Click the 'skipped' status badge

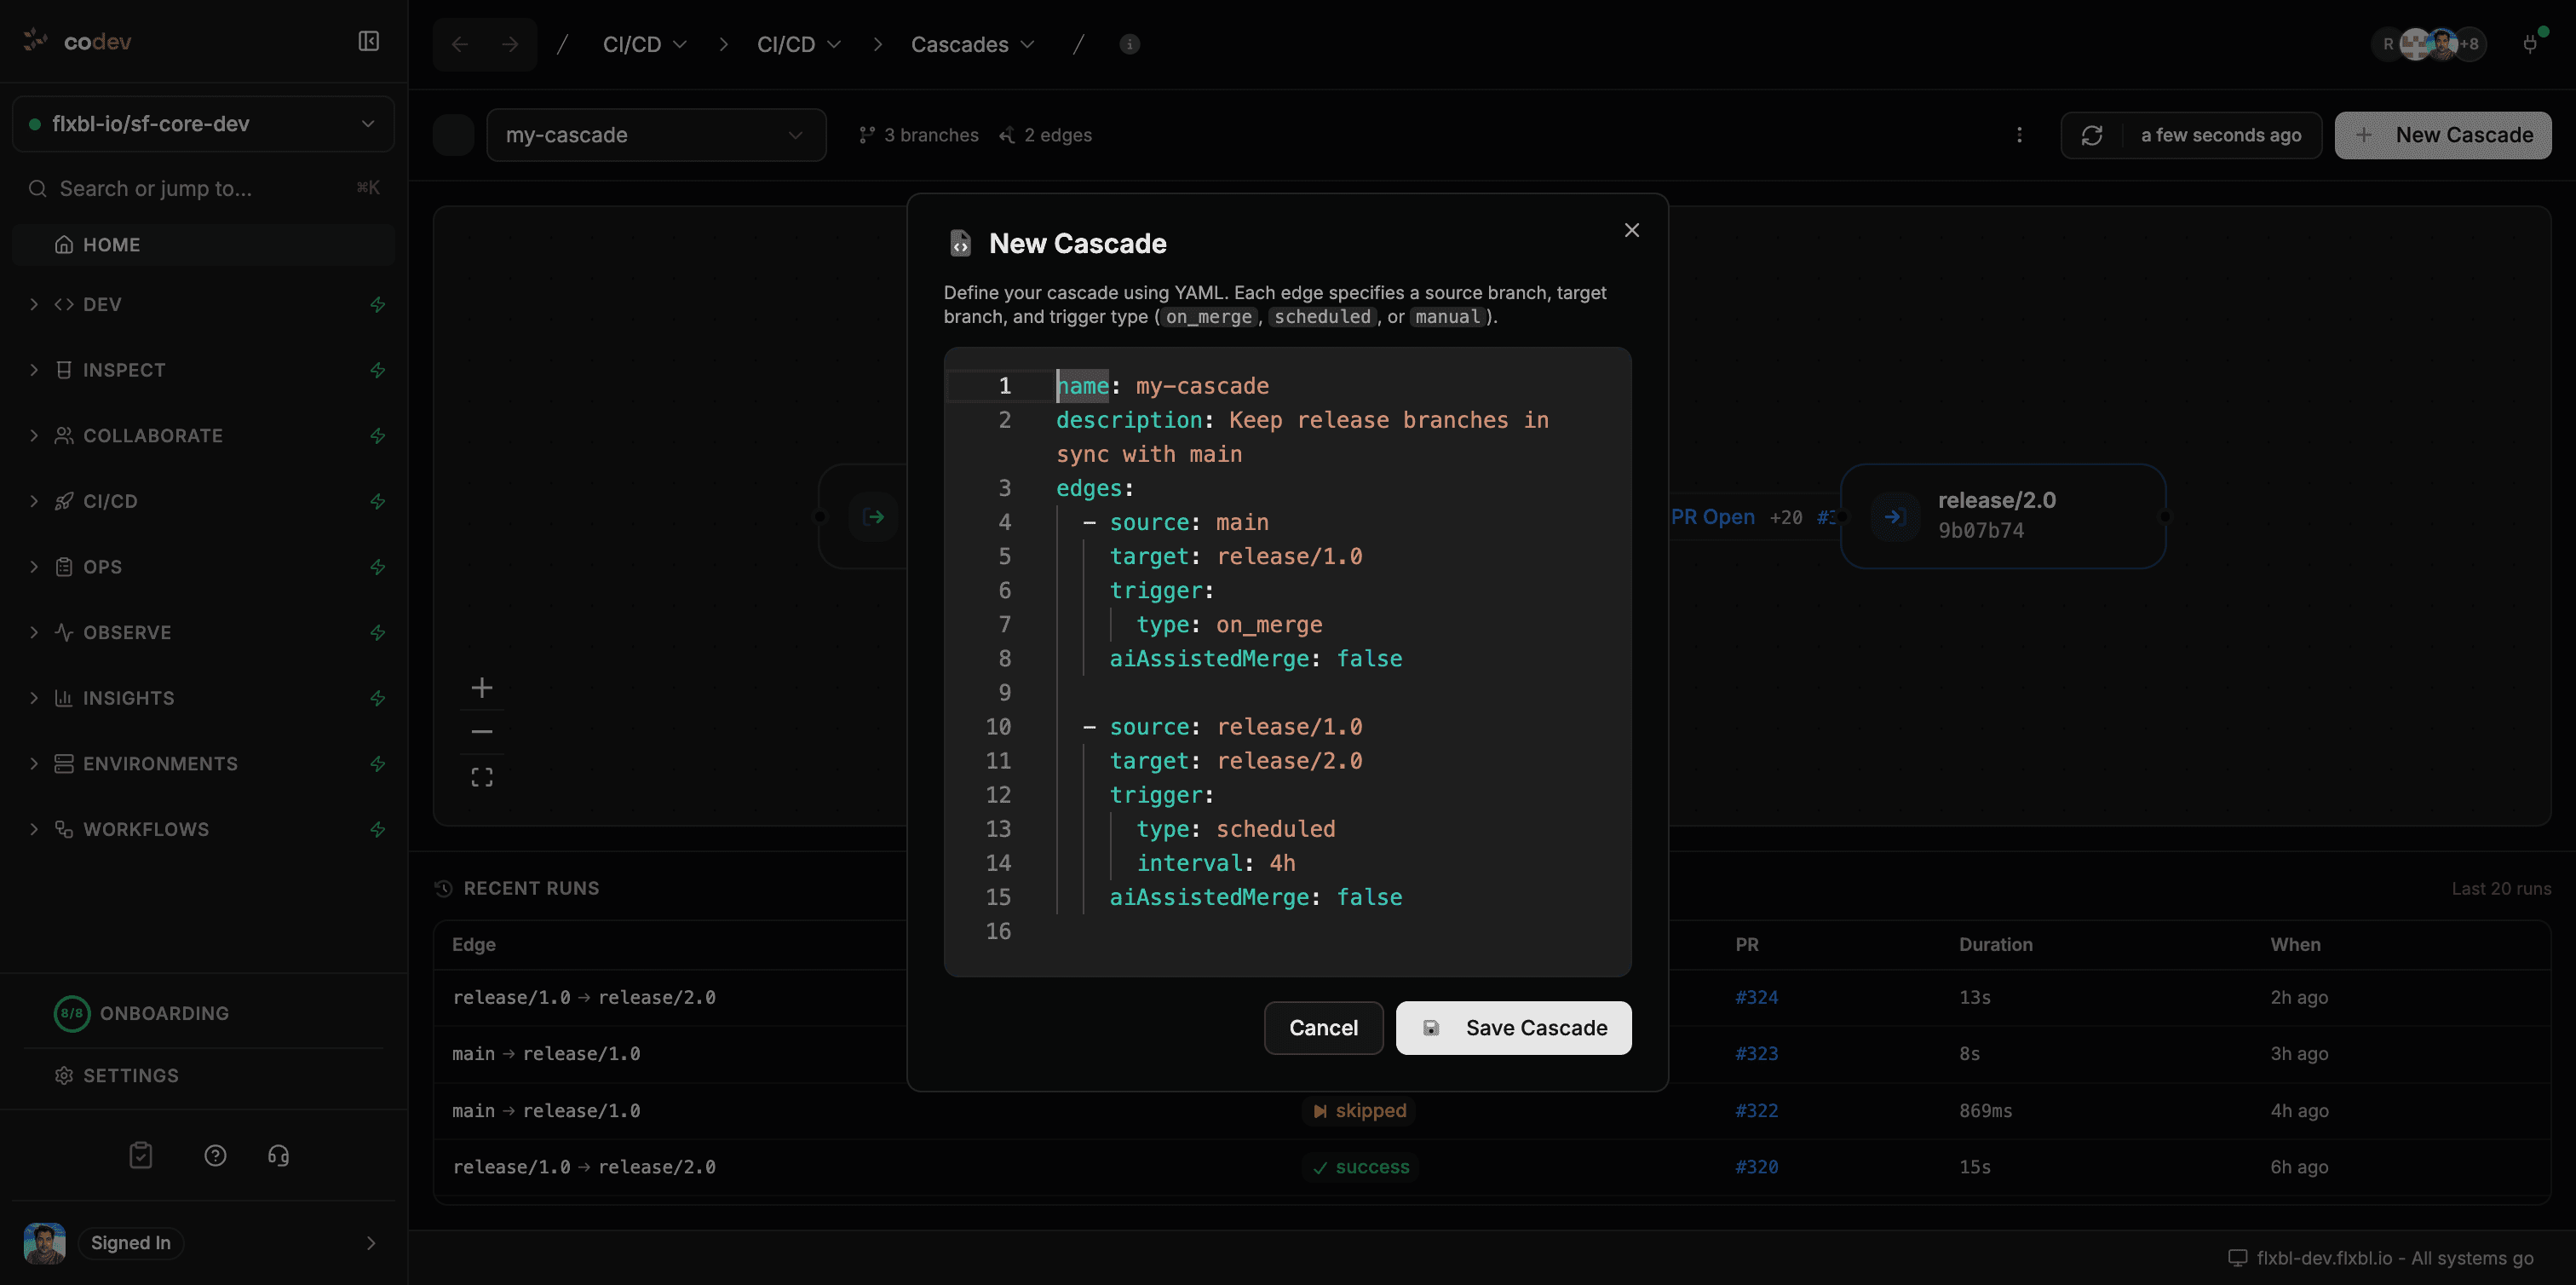coord(1359,1111)
